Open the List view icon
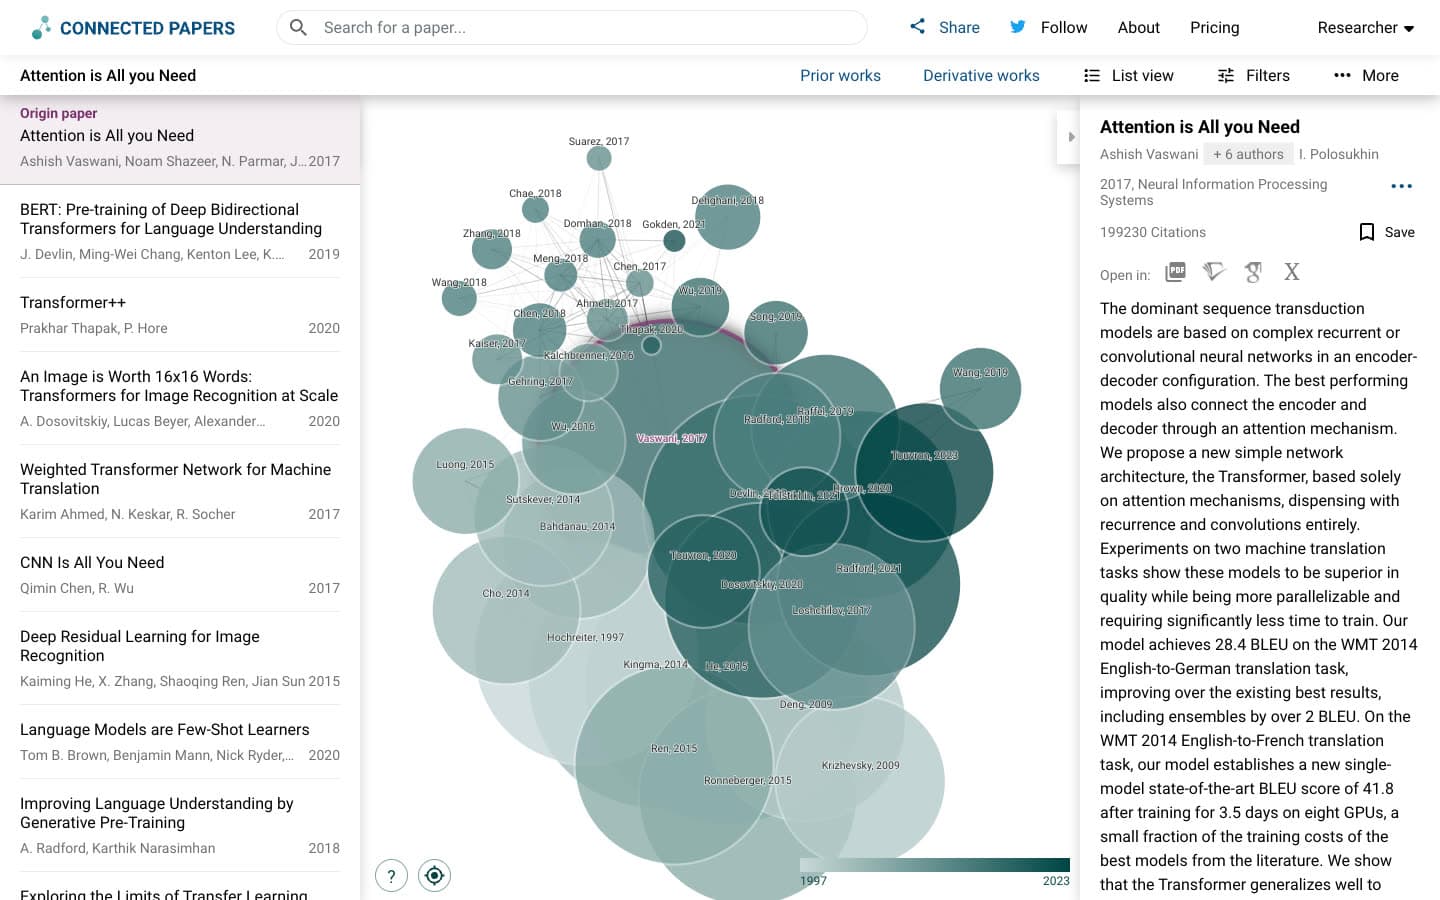The height and width of the screenshot is (900, 1440). [1092, 75]
